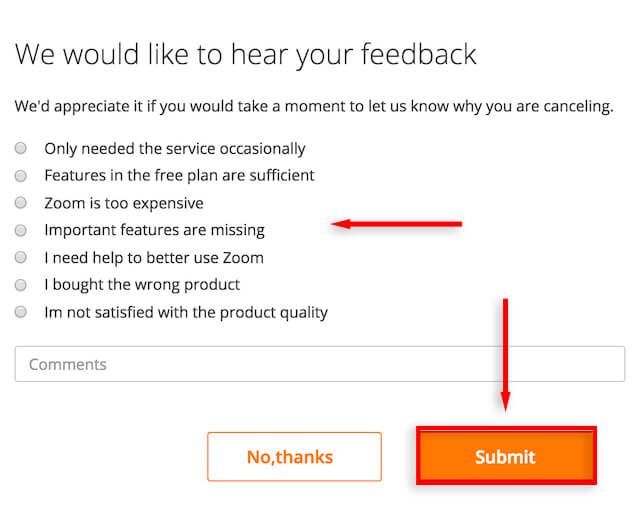
Task: Click the 'We would like to hear your feedback' heading
Action: pyautogui.click(x=246, y=54)
